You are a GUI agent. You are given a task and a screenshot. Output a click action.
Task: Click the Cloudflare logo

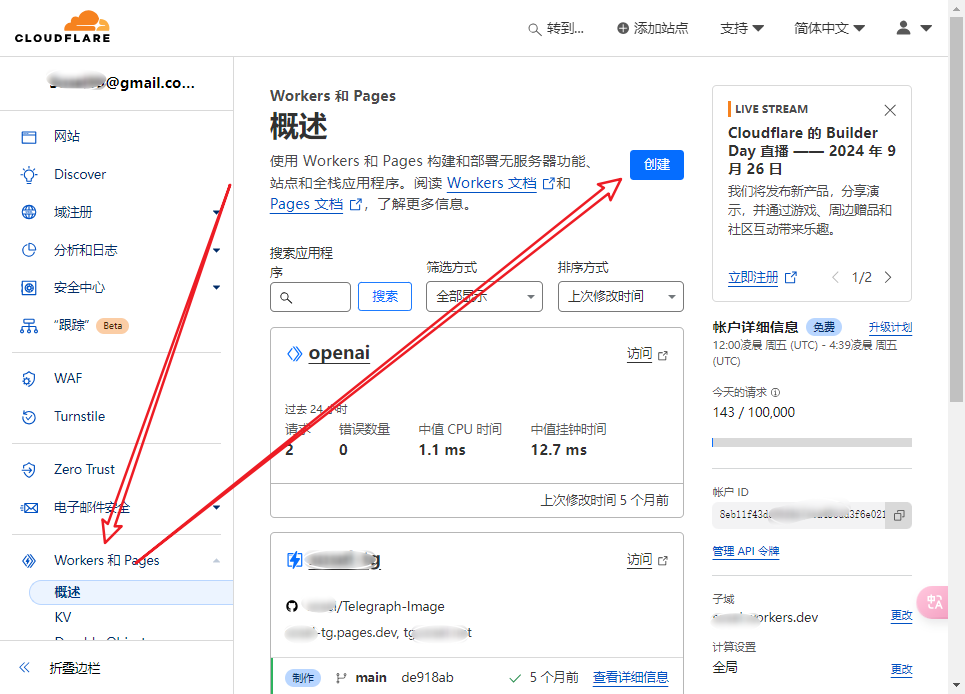coord(62,27)
